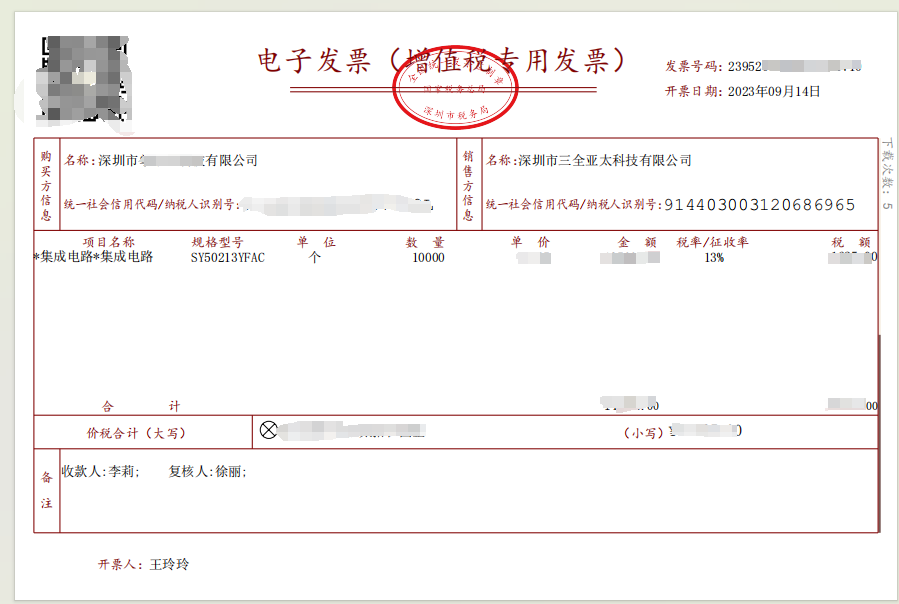Screen dimensions: 899x604
Task: Click the pixelated QR code image
Action: tap(84, 79)
